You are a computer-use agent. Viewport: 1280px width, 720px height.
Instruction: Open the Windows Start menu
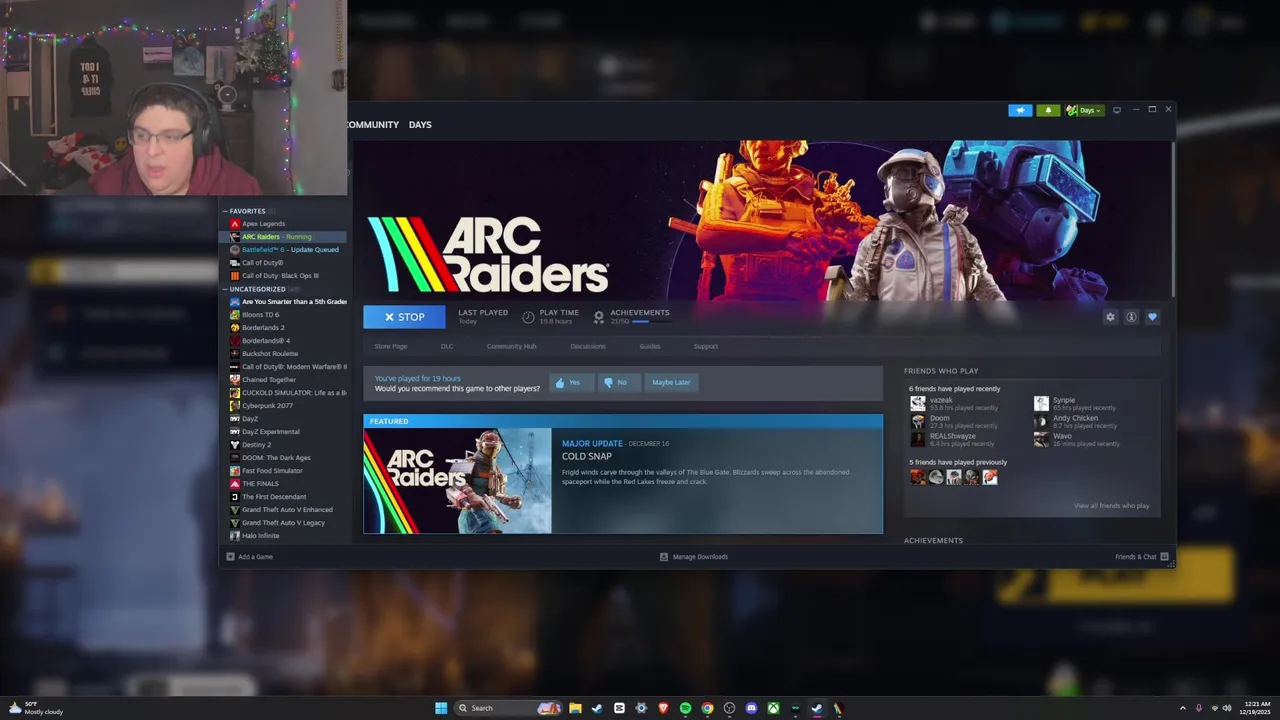441,708
